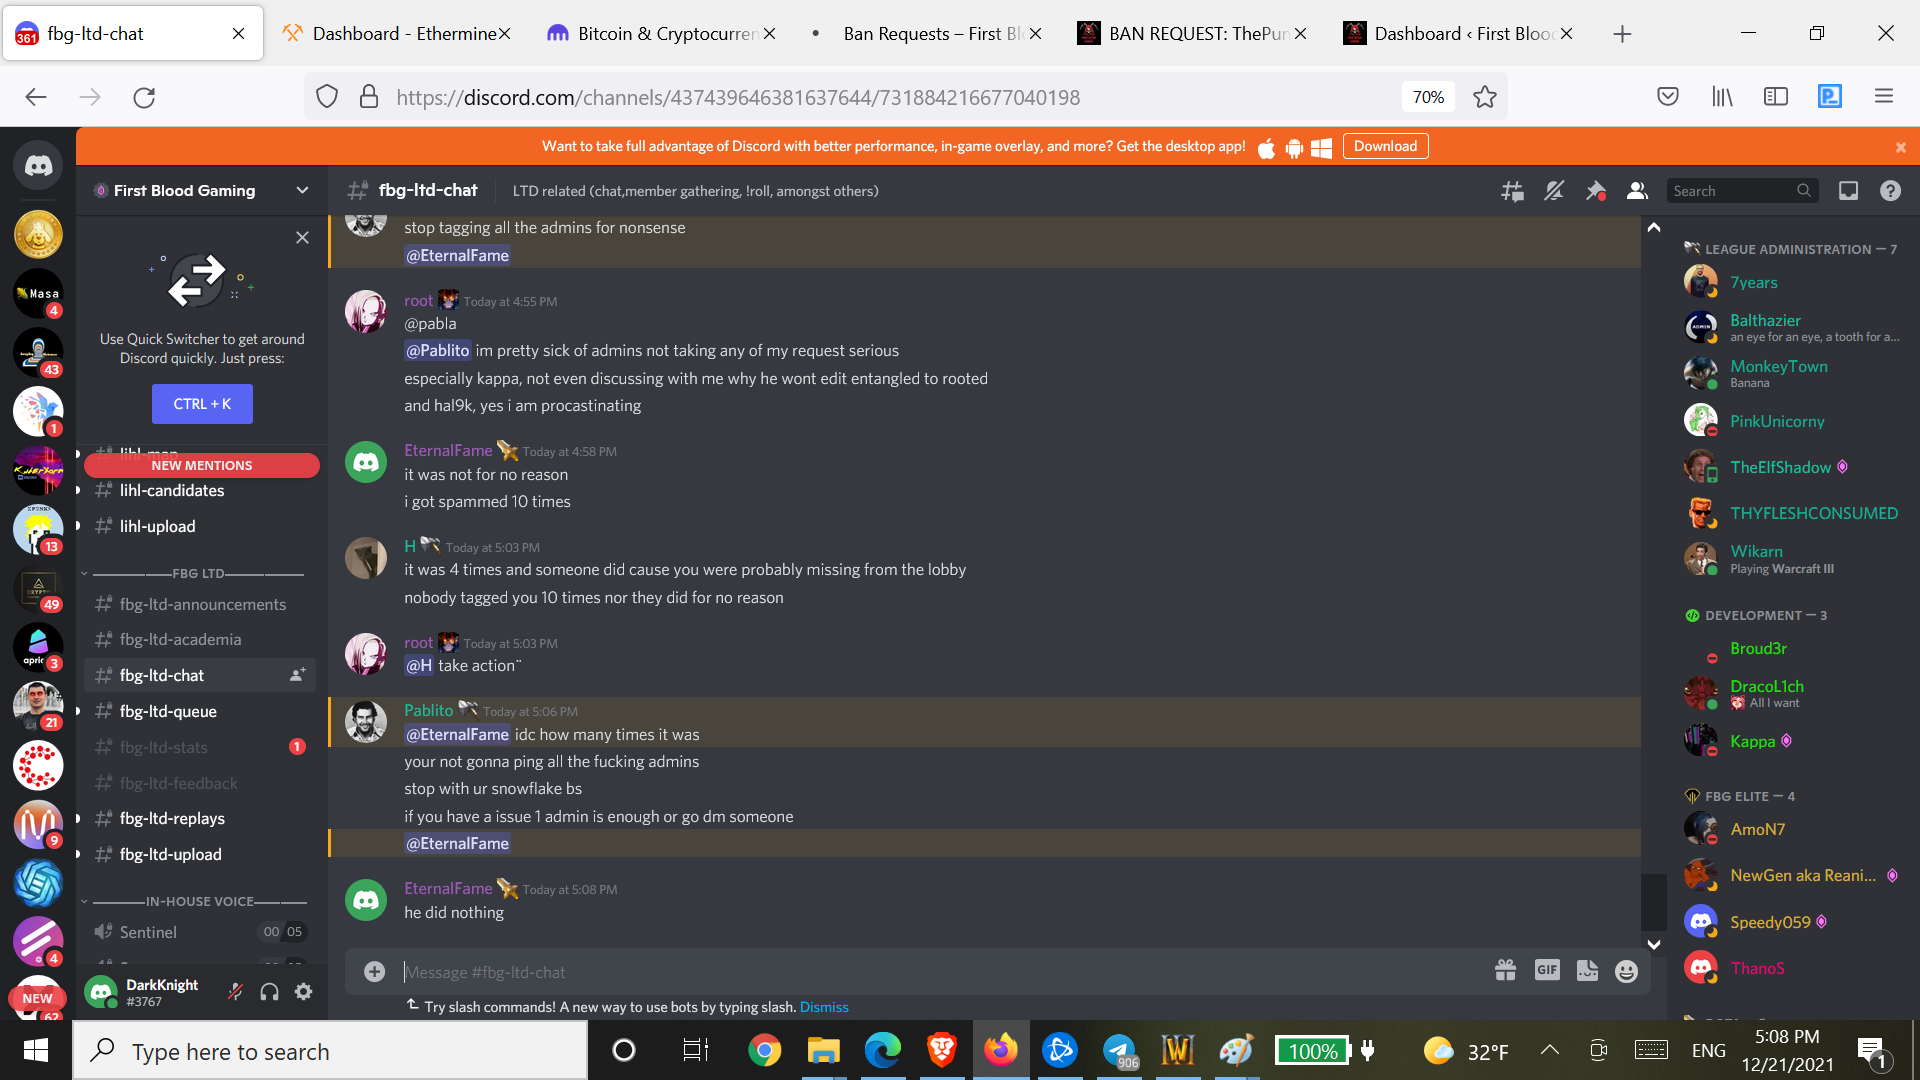Open the inbox icon
1920x1080 pixels.
point(1848,191)
